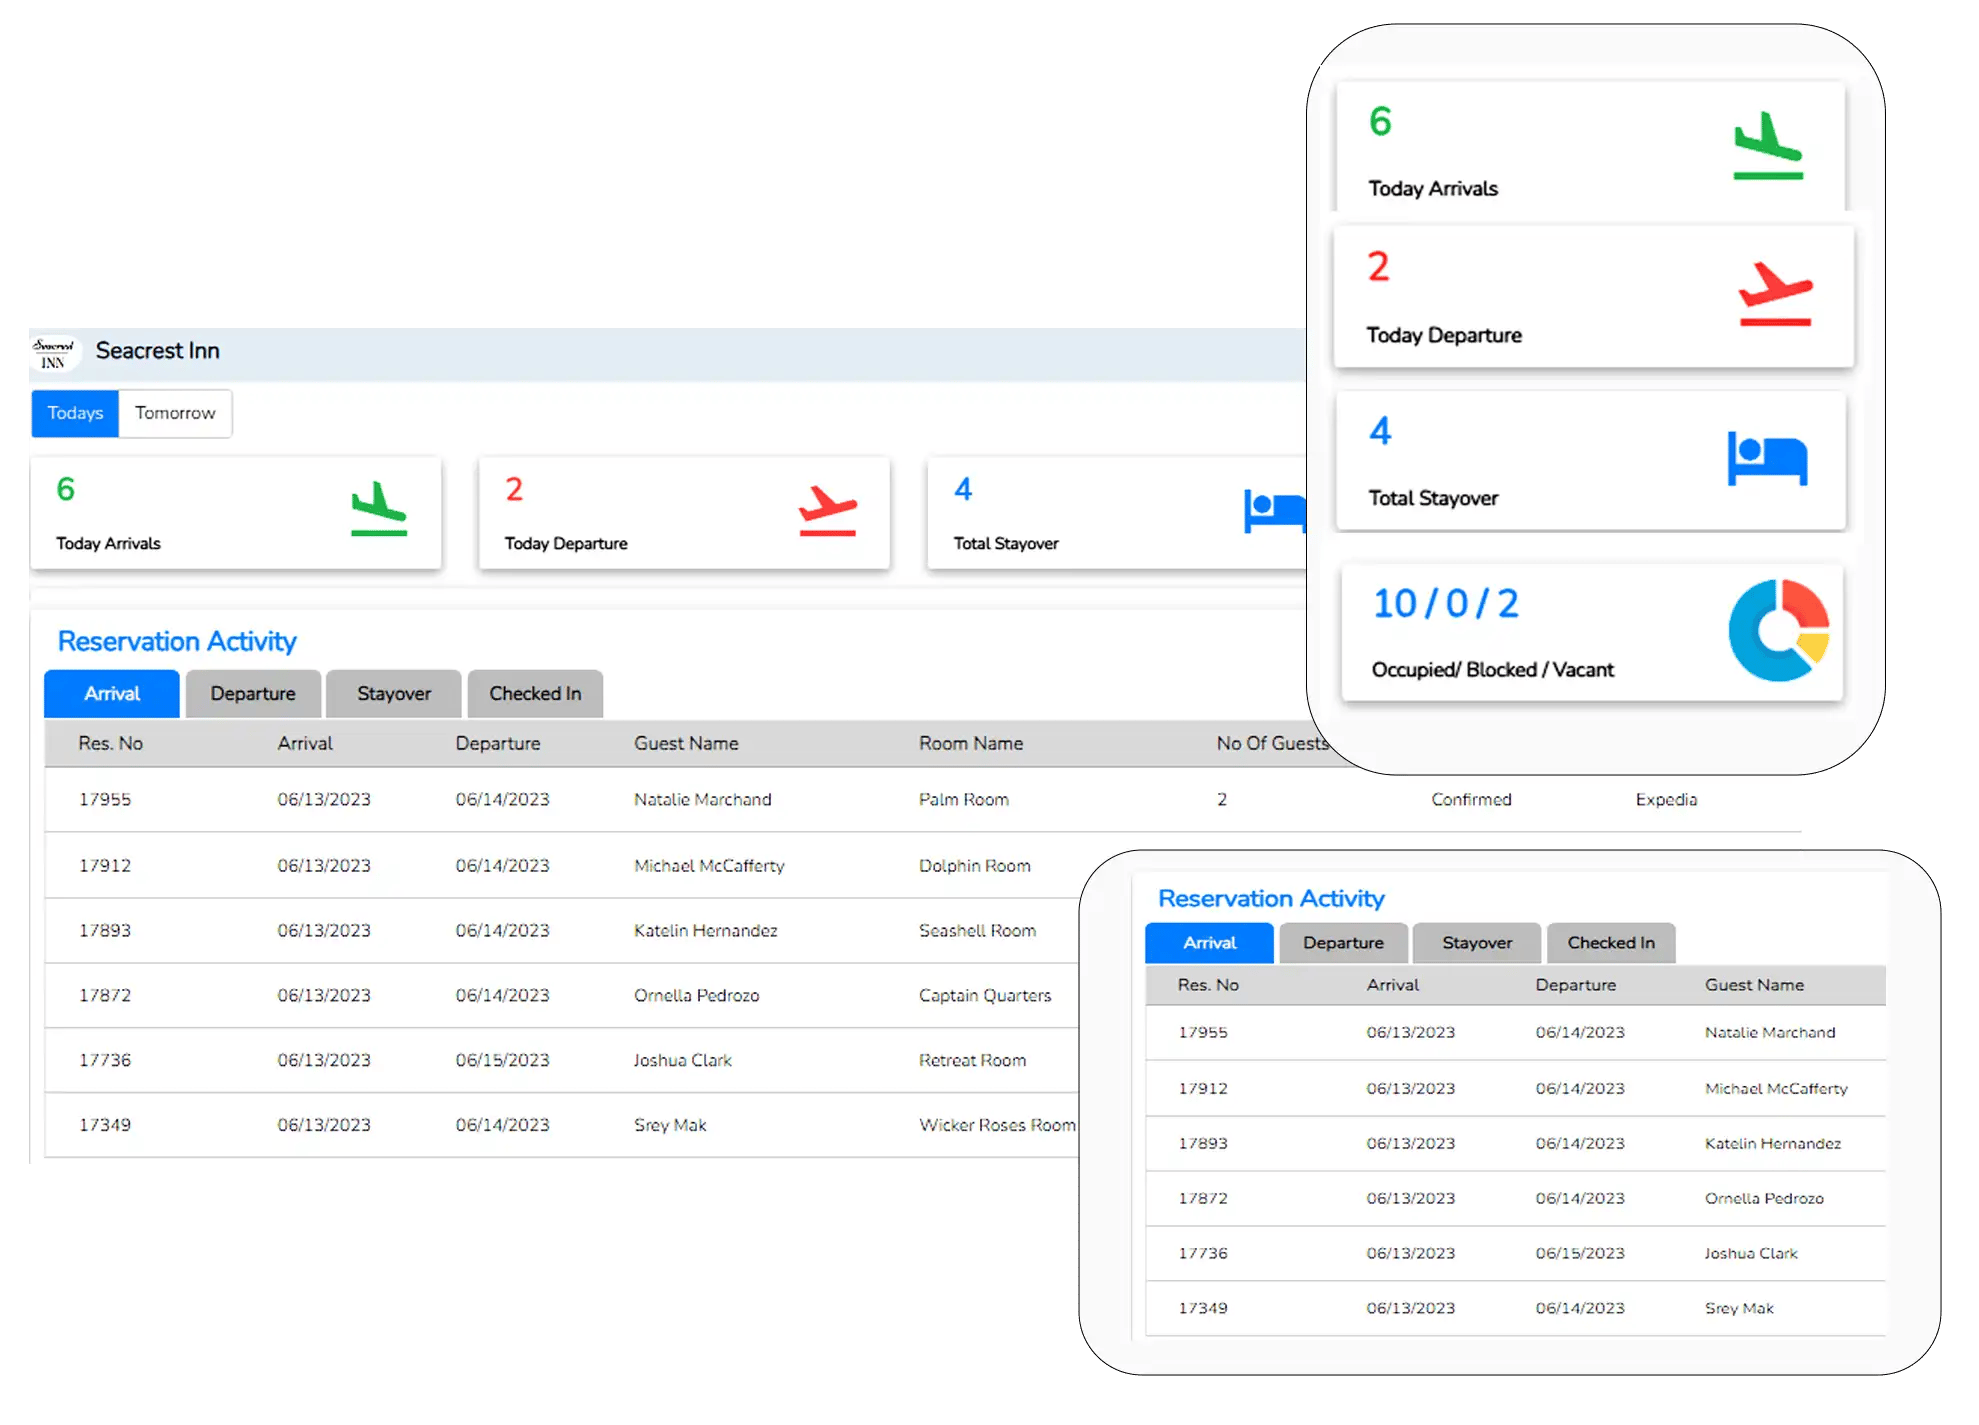Toggle the Todays active filter button

(x=74, y=414)
